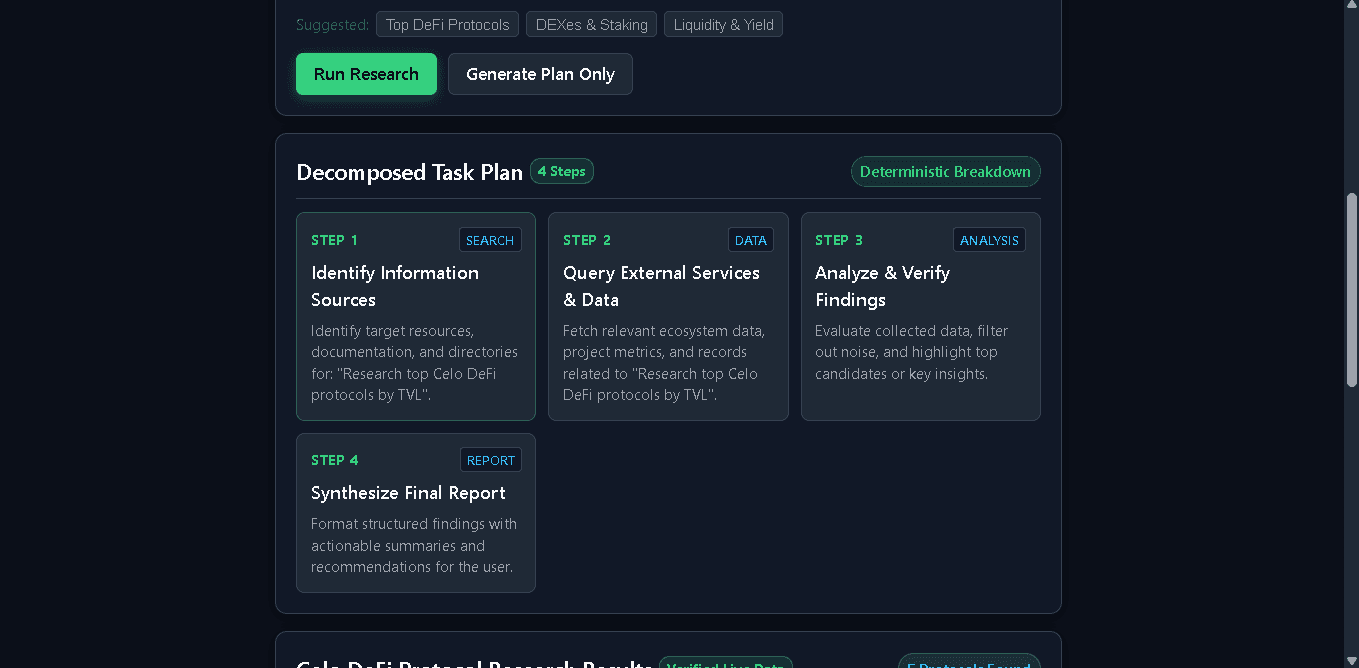Click the Decomposed Task Plan heading
The image size is (1359, 668).
pyautogui.click(x=410, y=172)
